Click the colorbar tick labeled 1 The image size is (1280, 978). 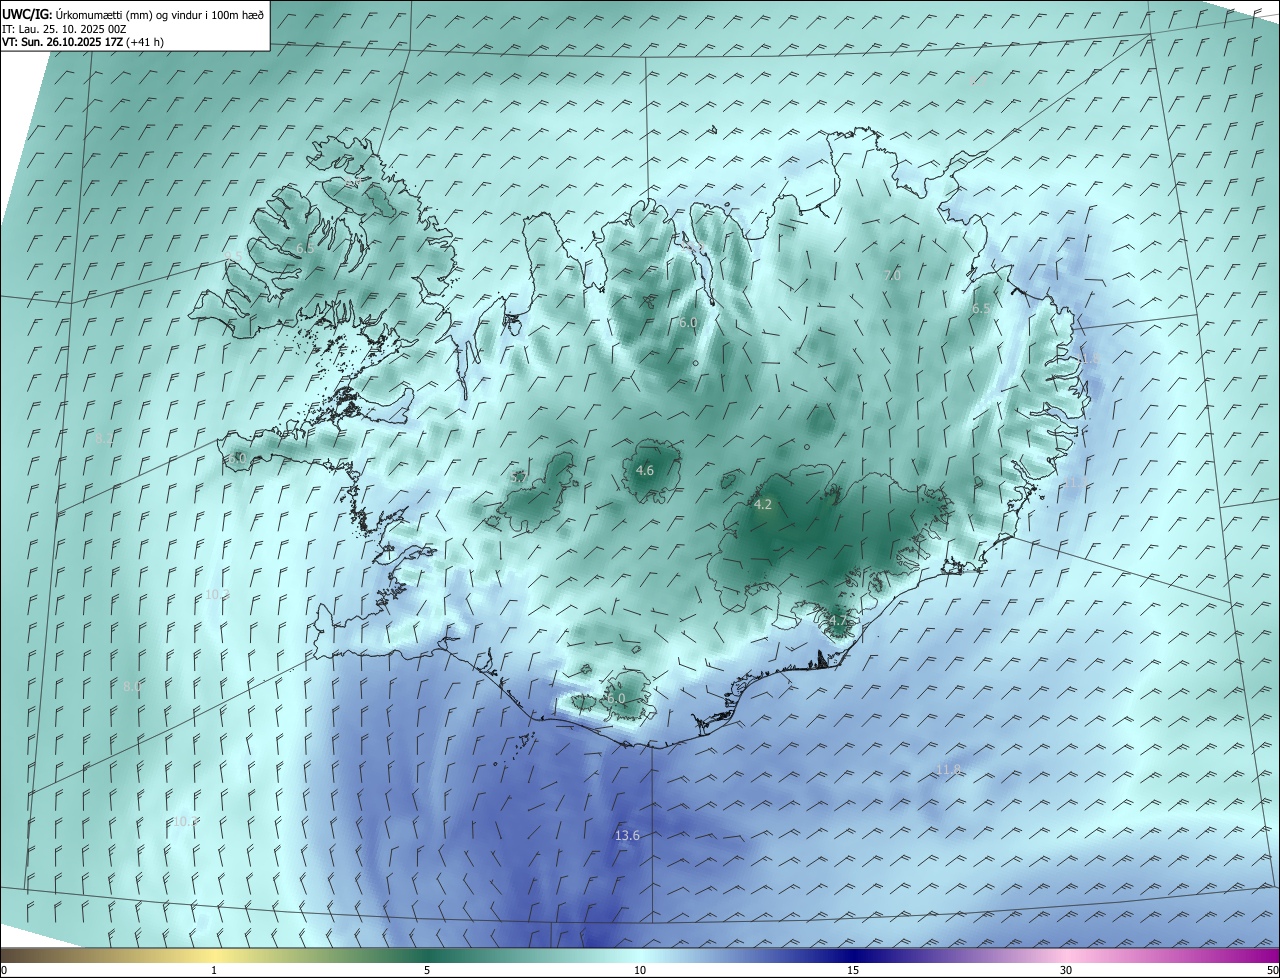(214, 970)
